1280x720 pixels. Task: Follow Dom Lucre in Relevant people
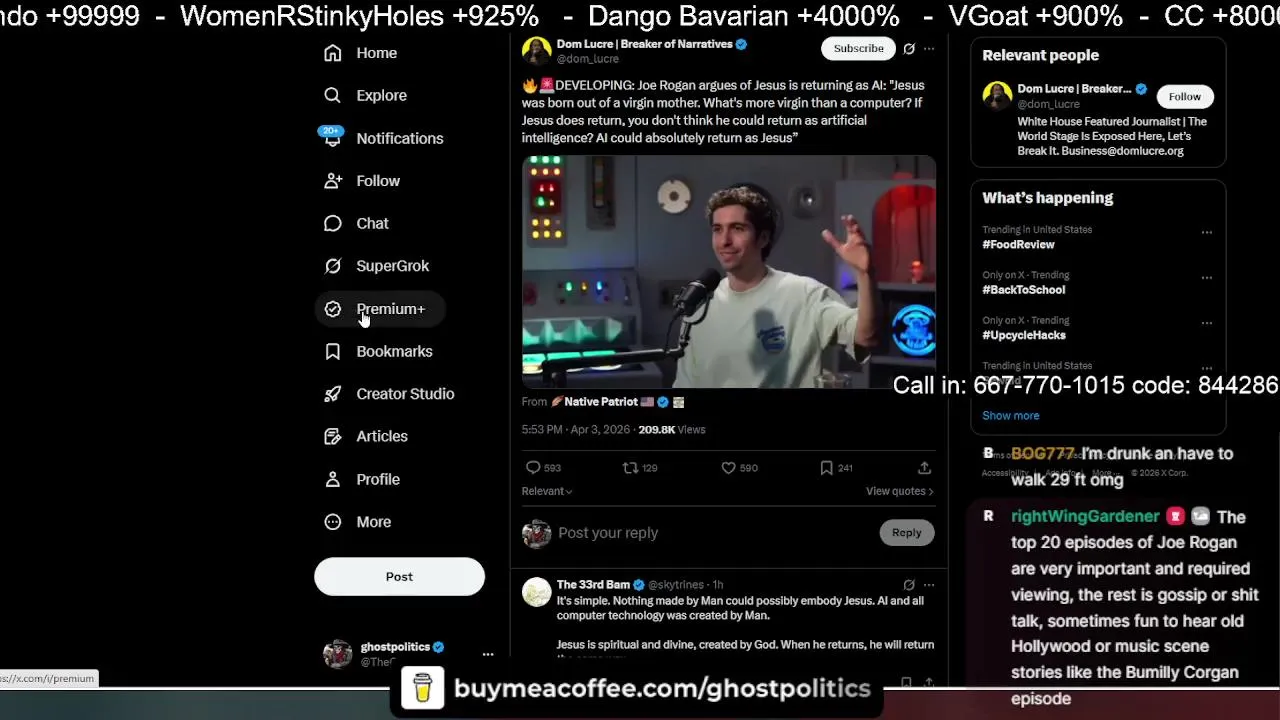pos(1184,96)
